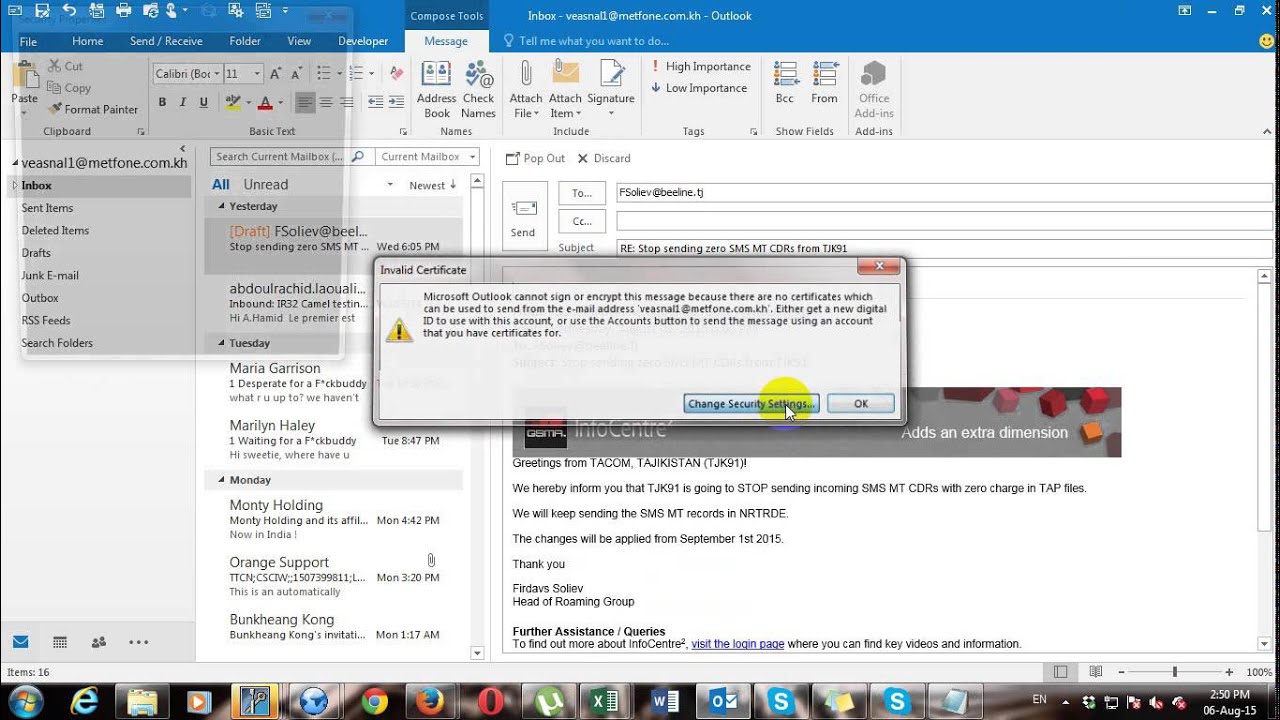Screen dimensions: 1280x720
Task: Click zoom in plus button
Action: pyautogui.click(x=1230, y=672)
